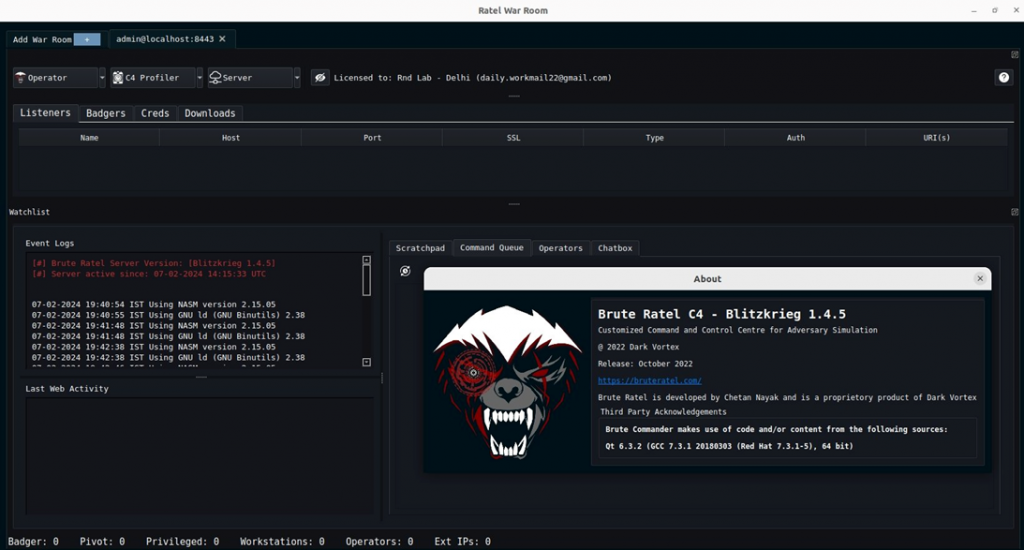Click the 'Brute Ratel C4 - Blitzkrieg 1.4.5' heading
Viewport: 1024px width, 550px height.
tap(722, 314)
